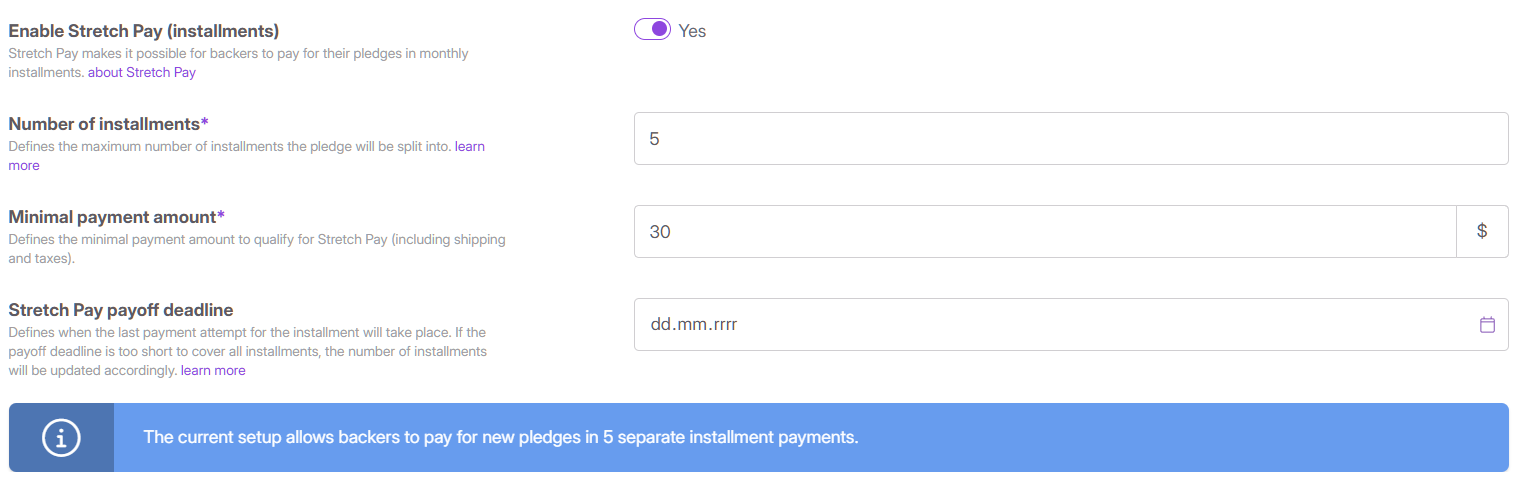Focus the Minimal payment amount field
This screenshot has width=1520, height=483.
[x=1044, y=231]
